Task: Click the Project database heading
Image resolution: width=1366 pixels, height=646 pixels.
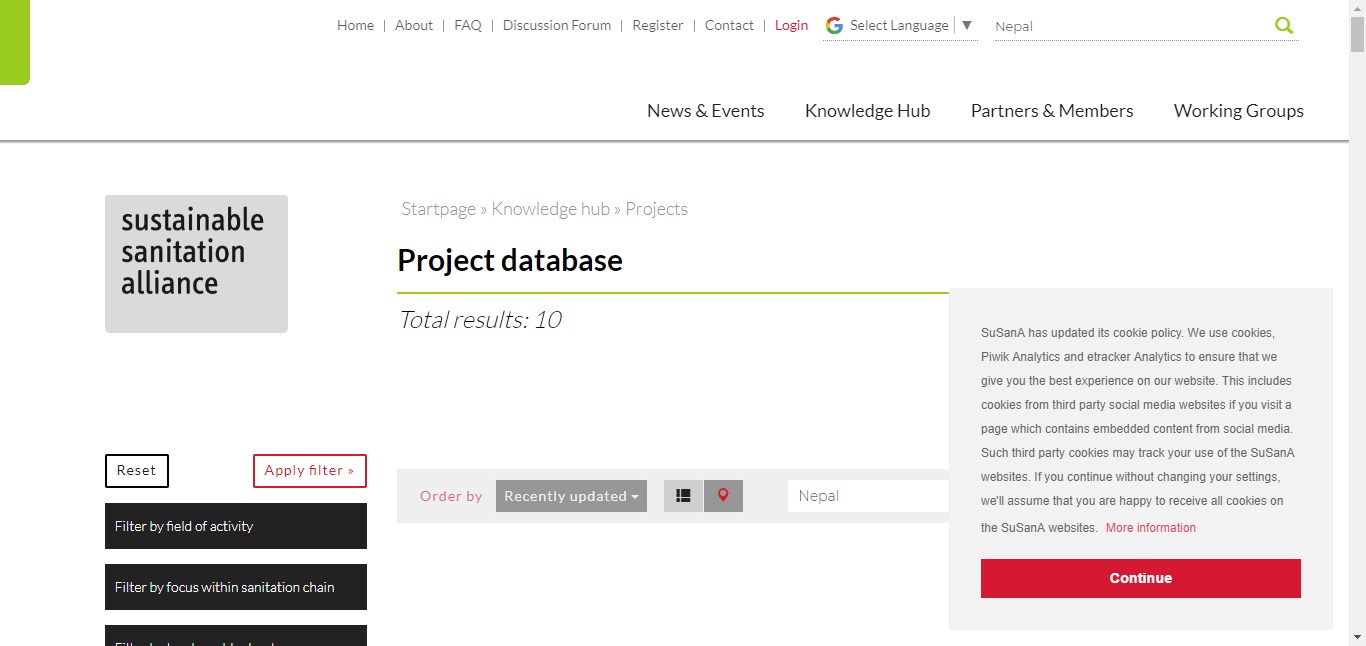Action: pos(510,261)
